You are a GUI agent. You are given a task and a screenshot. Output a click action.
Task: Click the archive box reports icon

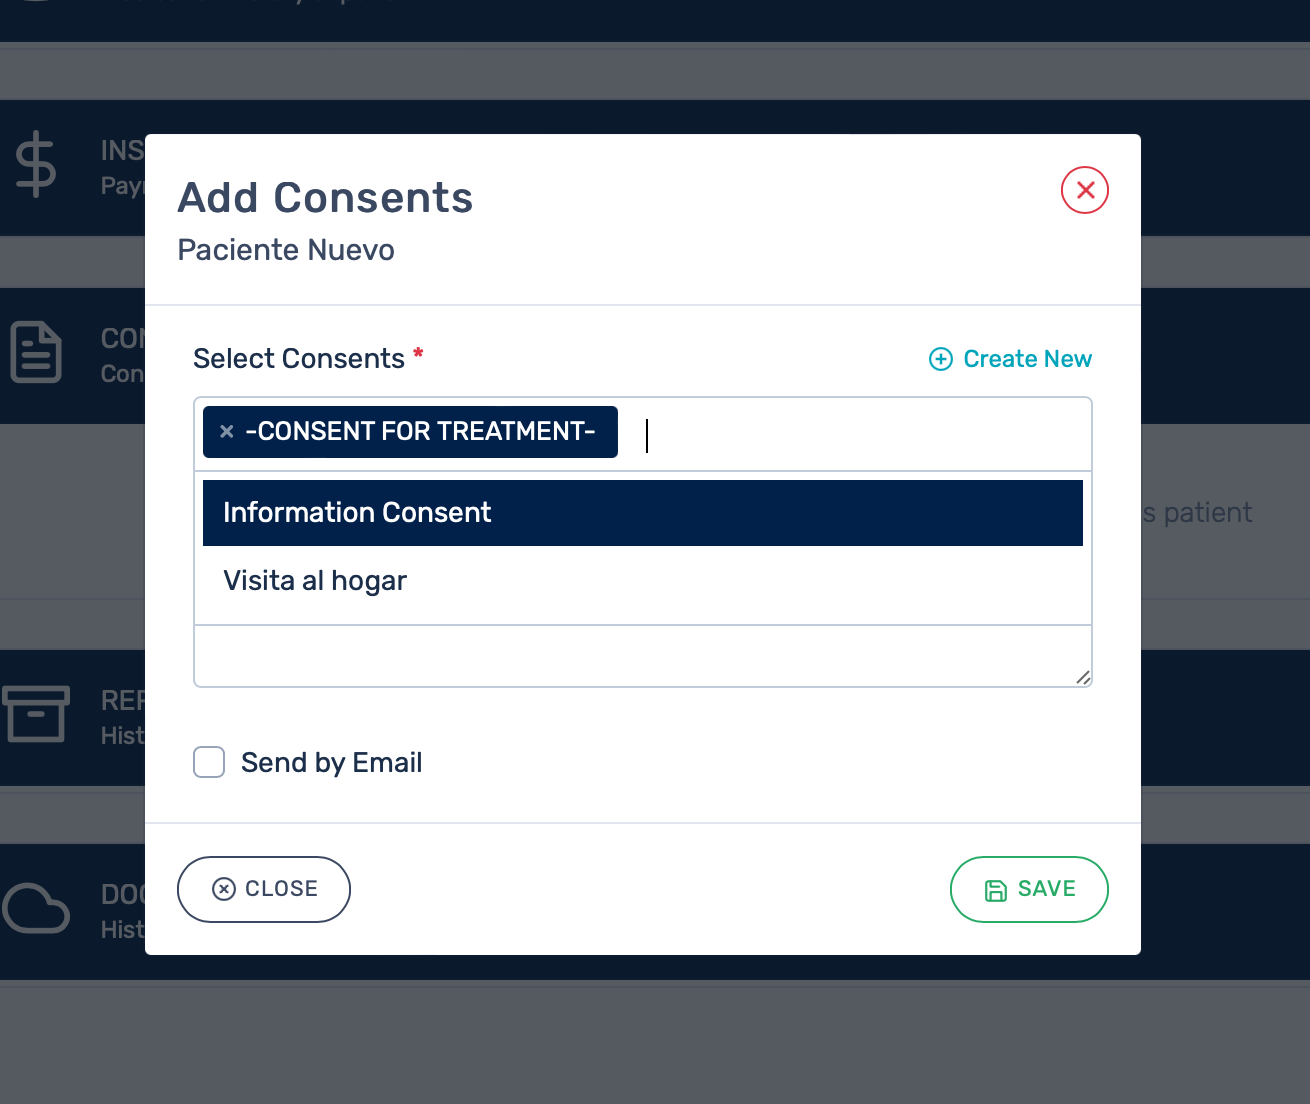pos(36,713)
